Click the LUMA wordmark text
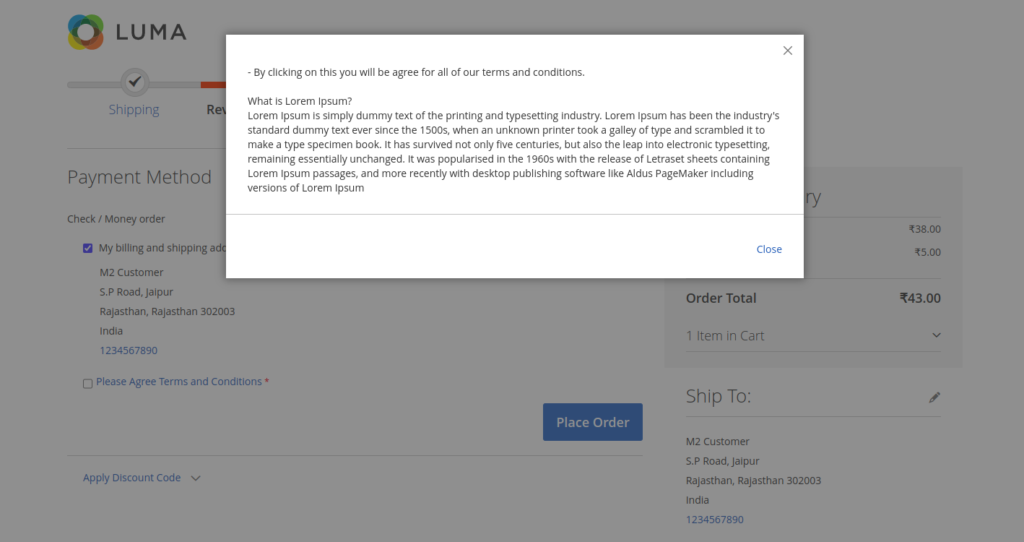Screen dimensions: 1024x542 point(151,32)
